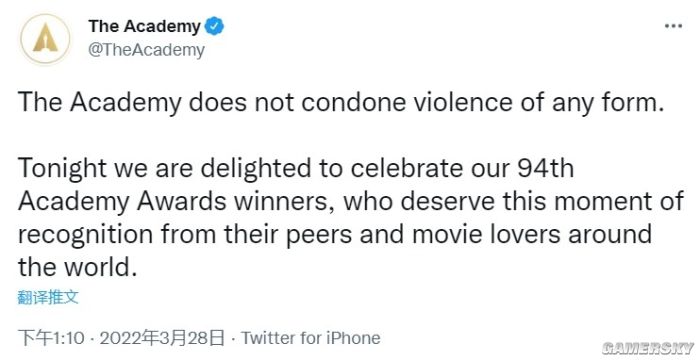Screen dimensions: 700x360
Task: Open the 下午1:10 timestamp link
Action: pyautogui.click(x=51, y=338)
